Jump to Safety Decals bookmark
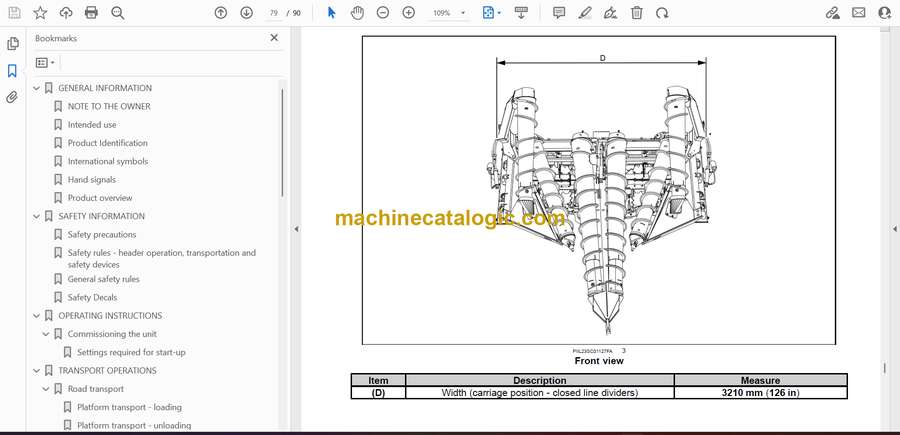Screen dimensions: 900x435 92,297
